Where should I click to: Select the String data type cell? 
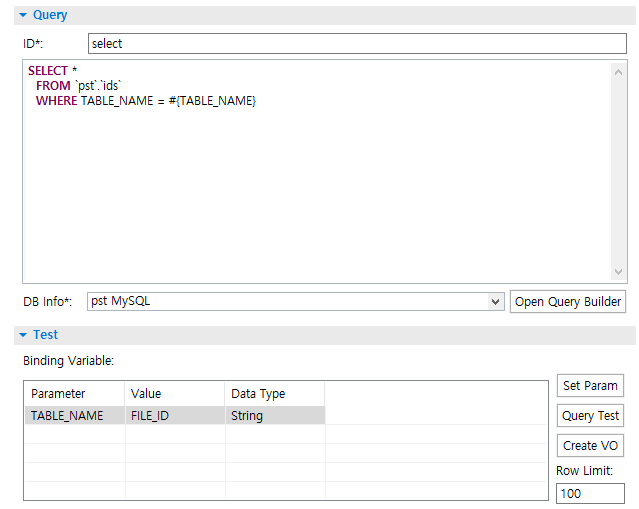pos(274,416)
